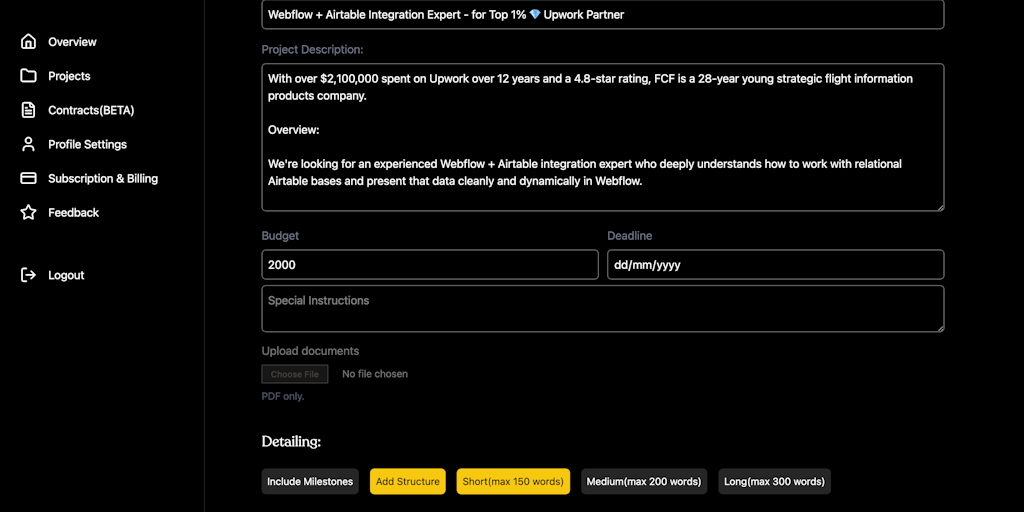Open the Deadline date field
The height and width of the screenshot is (512, 1024).
[x=776, y=264]
